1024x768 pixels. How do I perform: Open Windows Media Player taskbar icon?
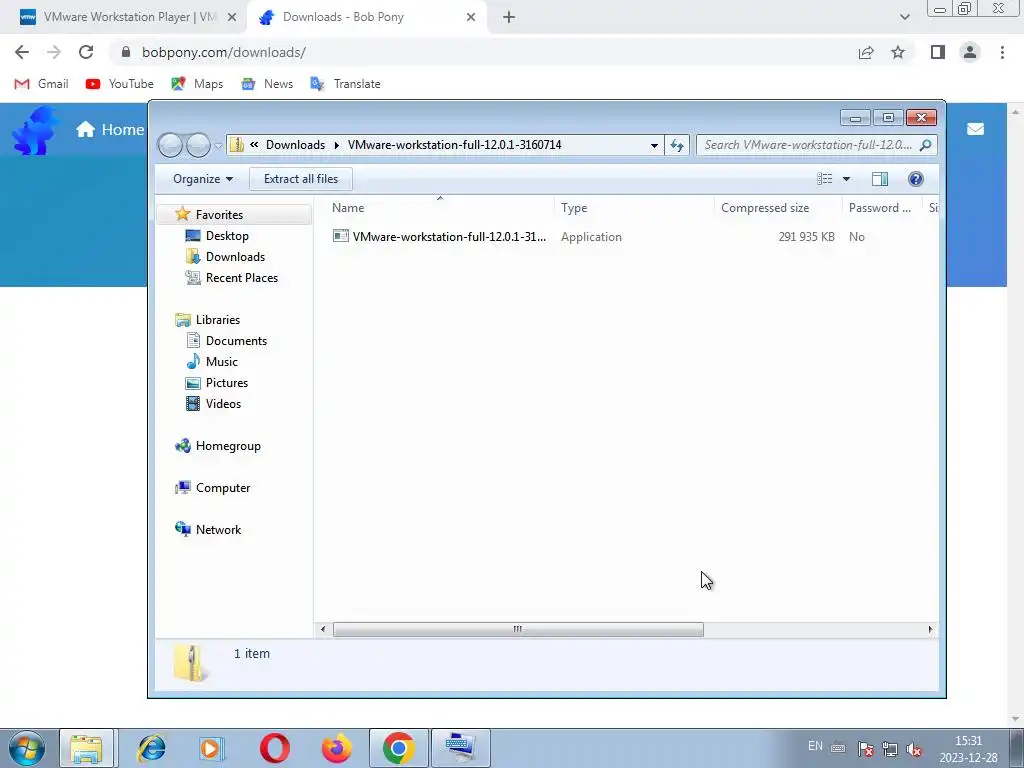[x=212, y=748]
